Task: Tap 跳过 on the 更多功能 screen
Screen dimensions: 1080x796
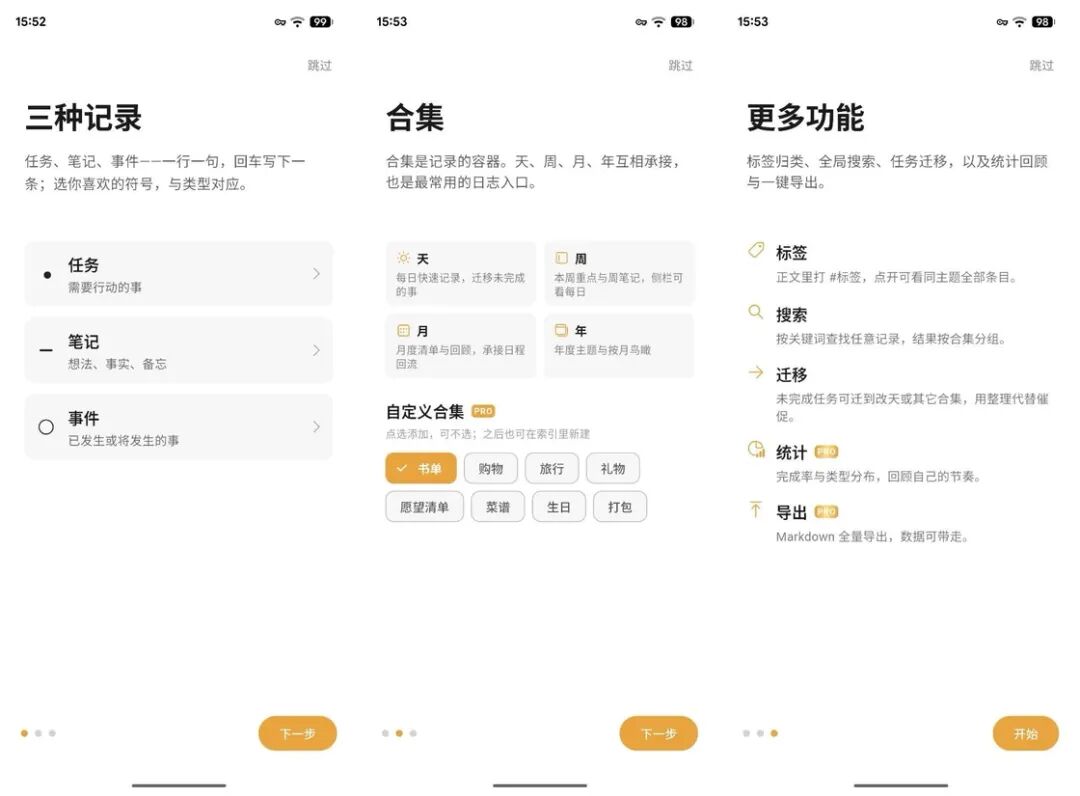Action: click(1041, 65)
